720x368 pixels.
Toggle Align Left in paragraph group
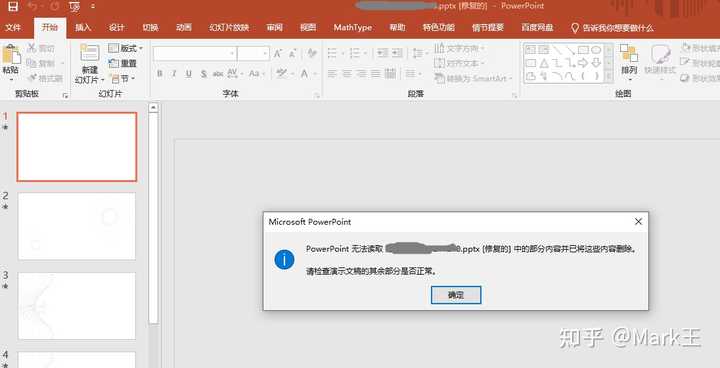(x=332, y=74)
